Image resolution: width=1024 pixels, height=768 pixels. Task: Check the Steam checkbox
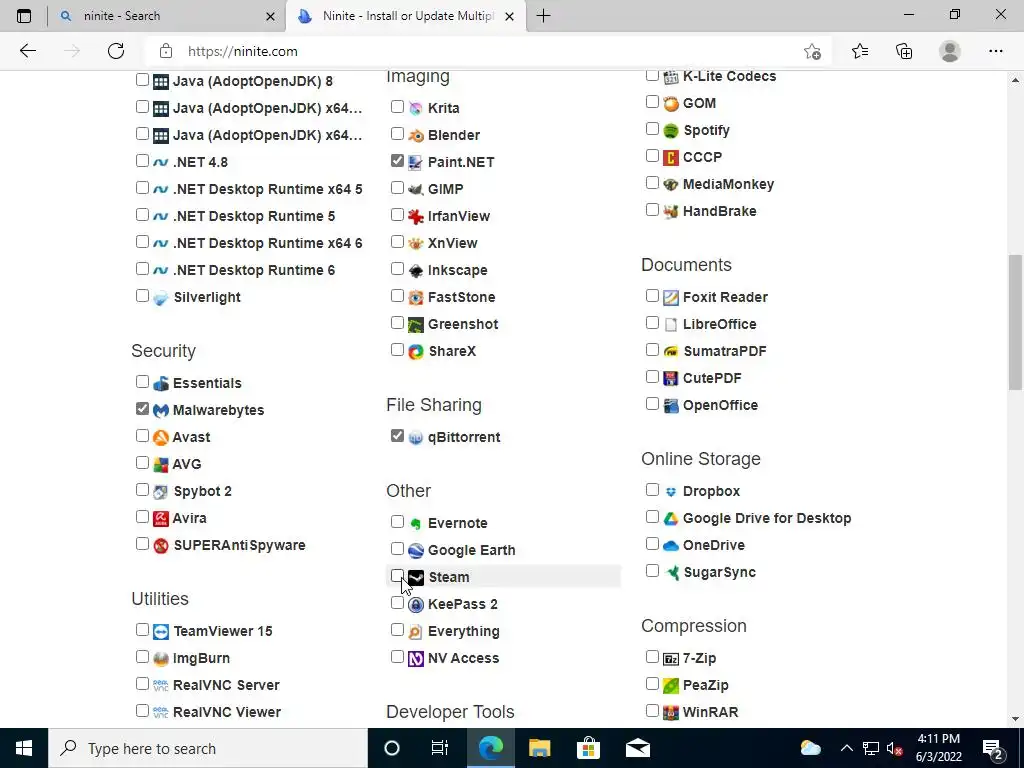coord(397,576)
